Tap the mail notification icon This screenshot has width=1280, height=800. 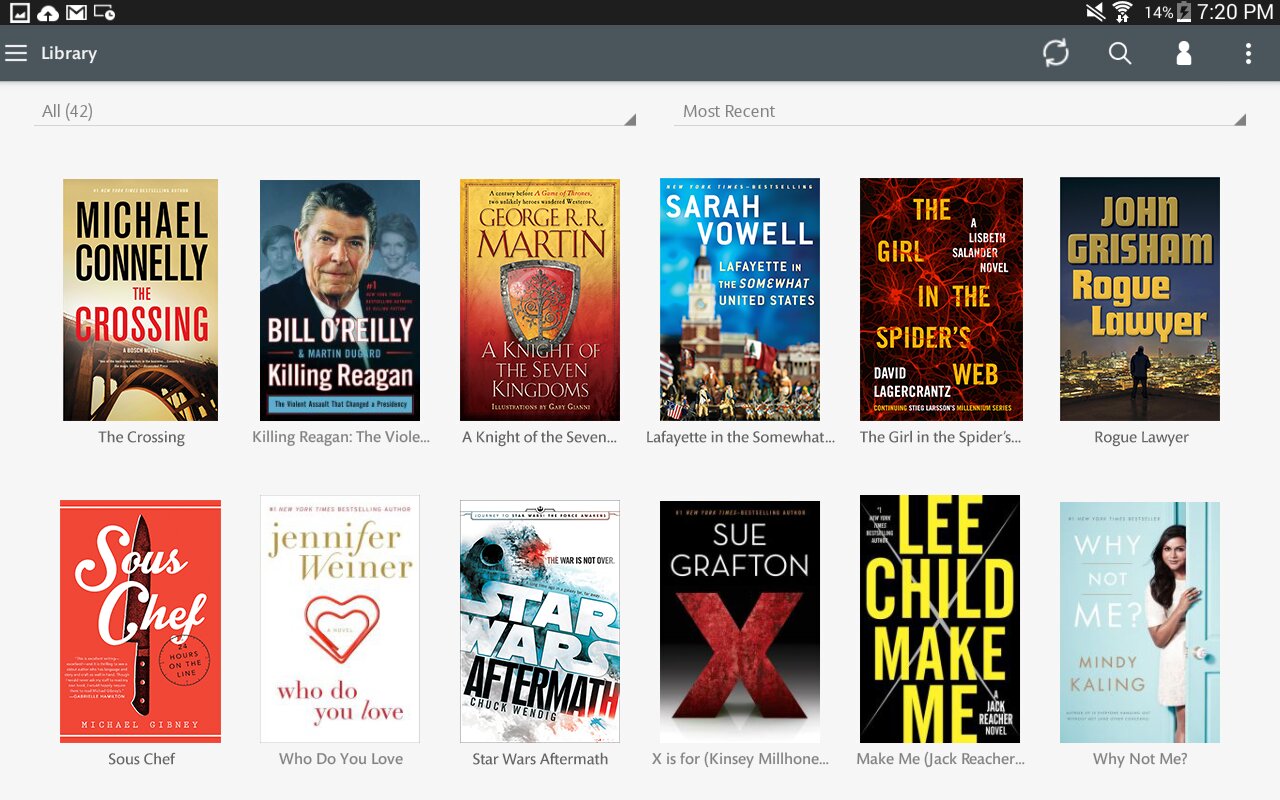(x=76, y=12)
